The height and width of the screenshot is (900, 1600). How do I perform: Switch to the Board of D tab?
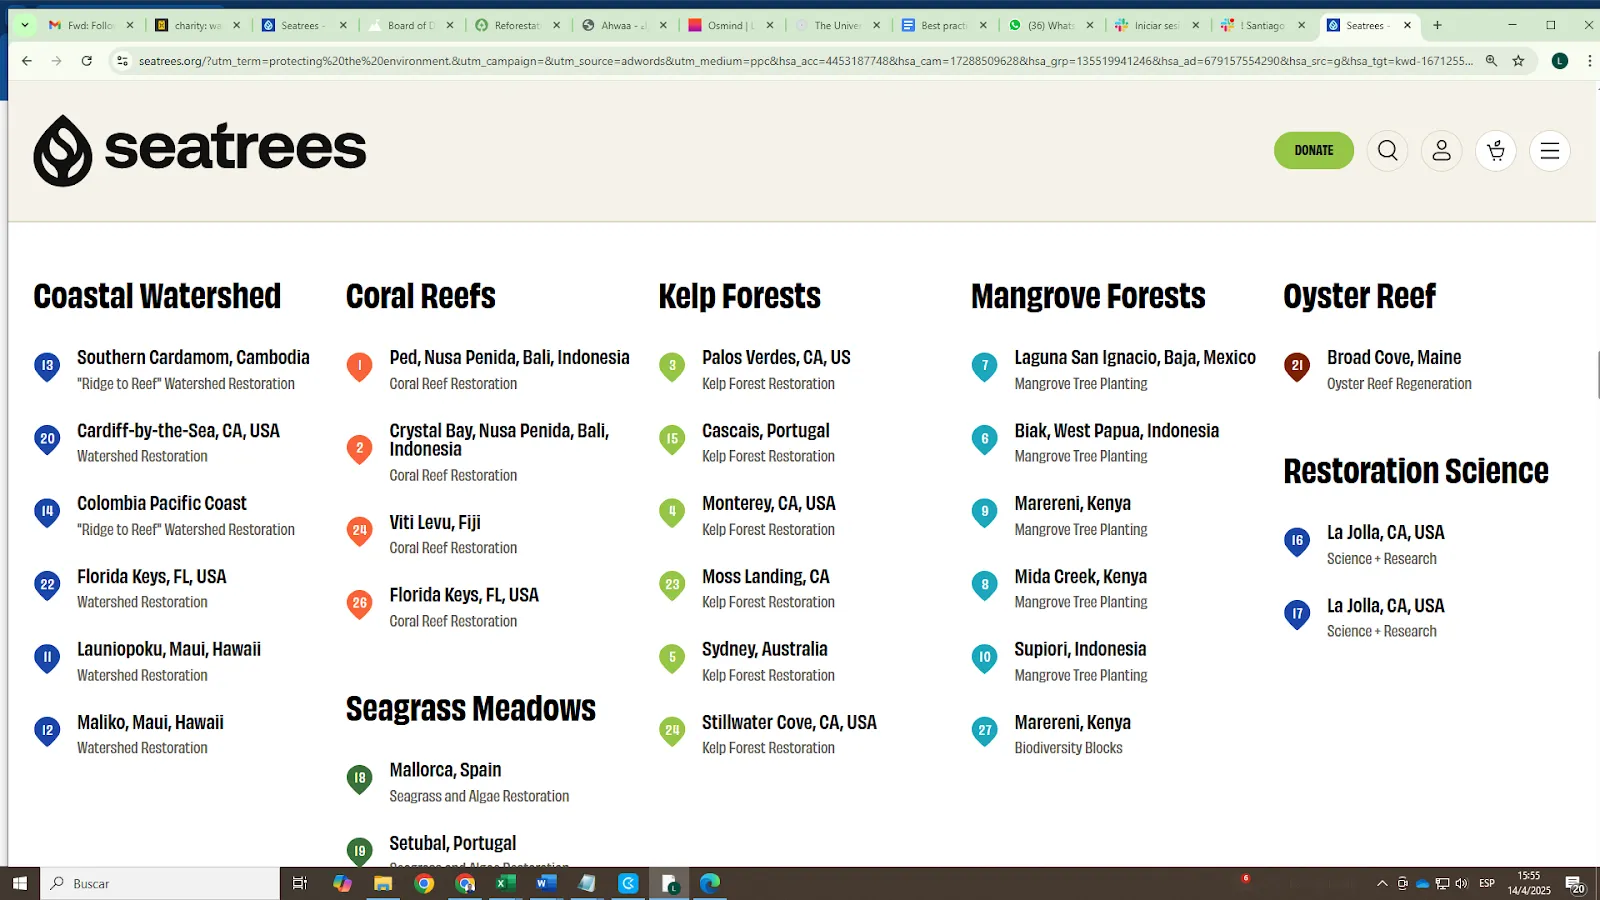coord(410,25)
